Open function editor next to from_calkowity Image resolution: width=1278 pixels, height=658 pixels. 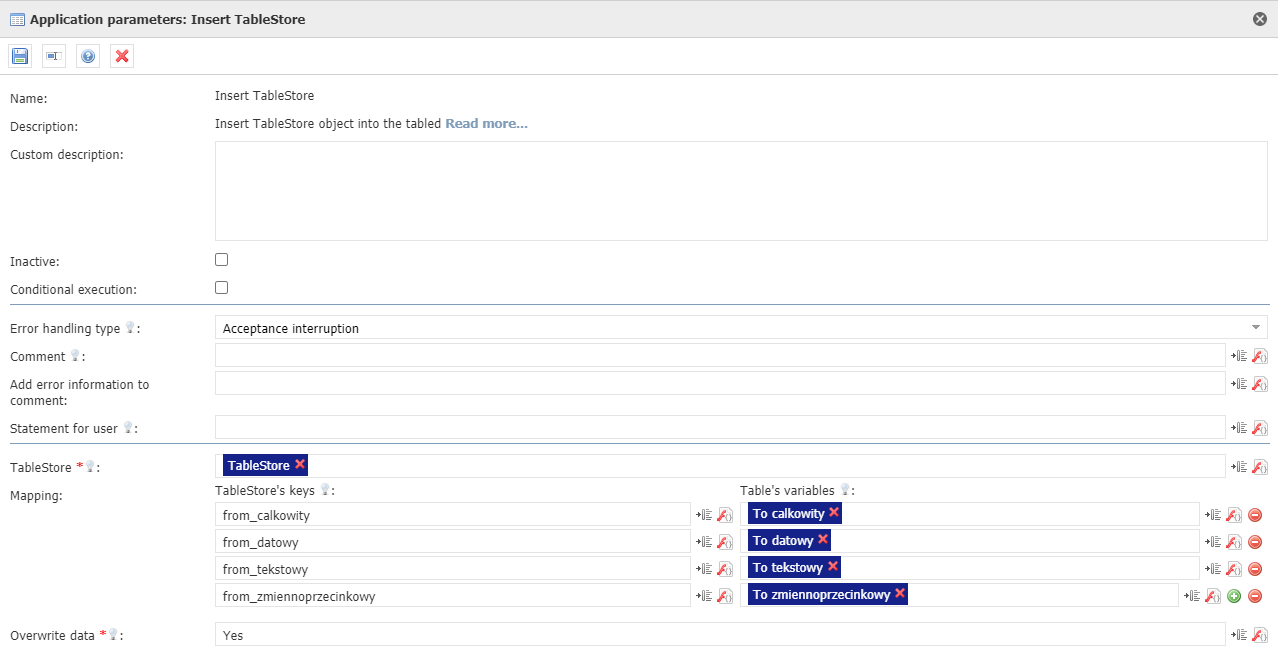pos(725,515)
